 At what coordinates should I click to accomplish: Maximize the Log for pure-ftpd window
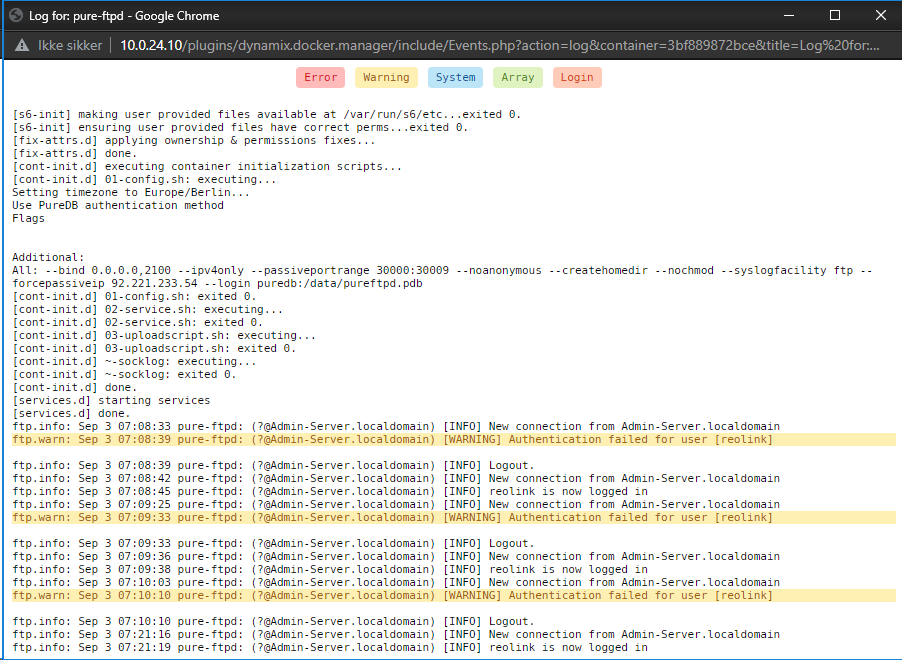[835, 16]
